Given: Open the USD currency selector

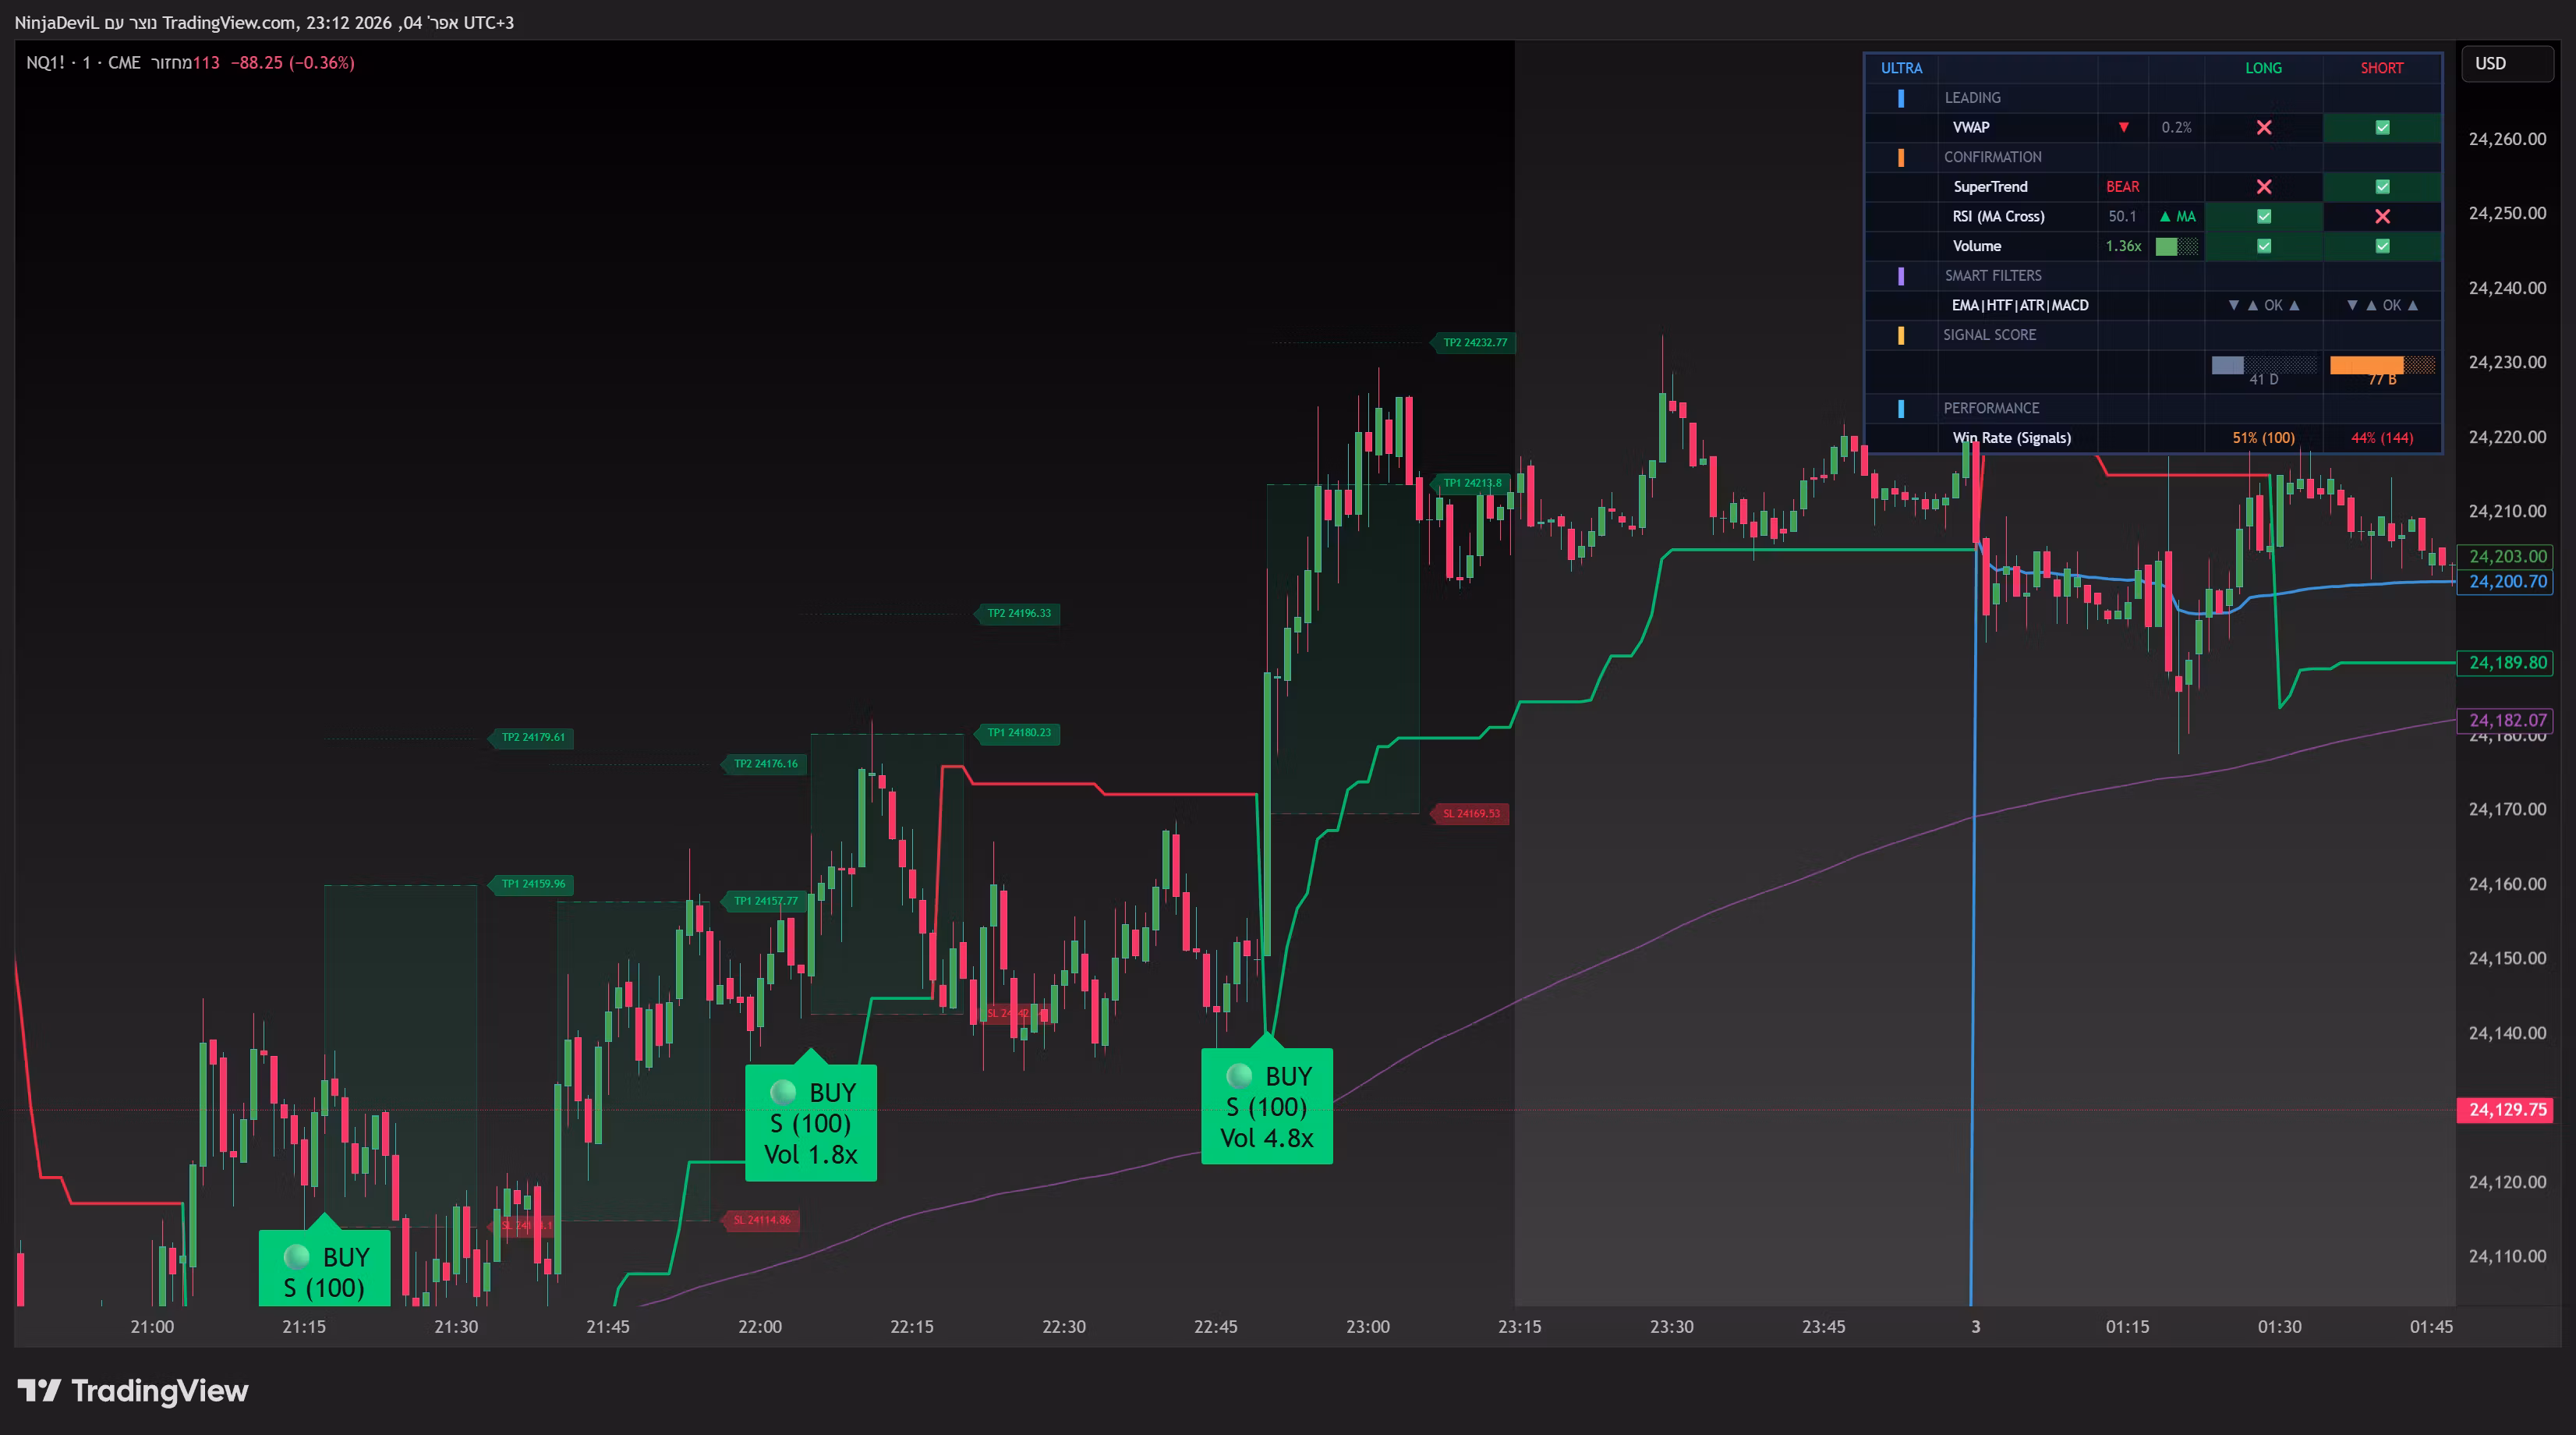Looking at the screenshot, I should pyautogui.click(x=2507, y=64).
